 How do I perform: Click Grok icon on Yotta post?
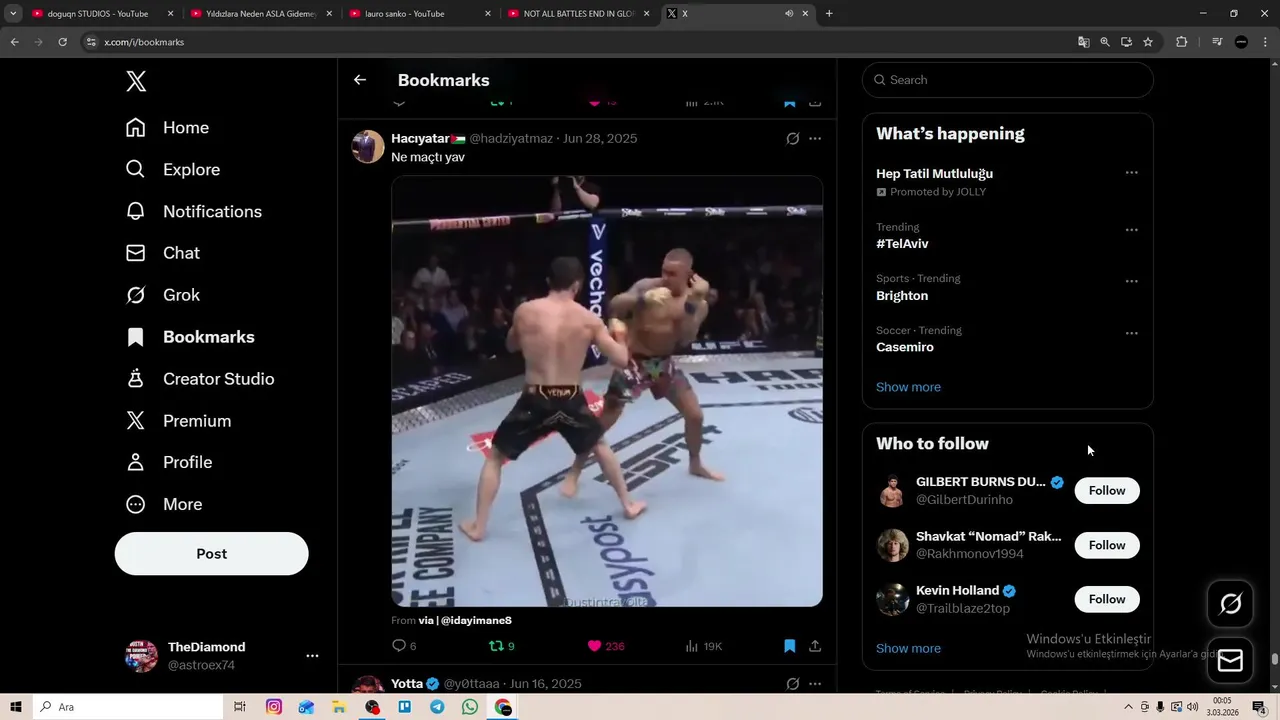pyautogui.click(x=792, y=684)
